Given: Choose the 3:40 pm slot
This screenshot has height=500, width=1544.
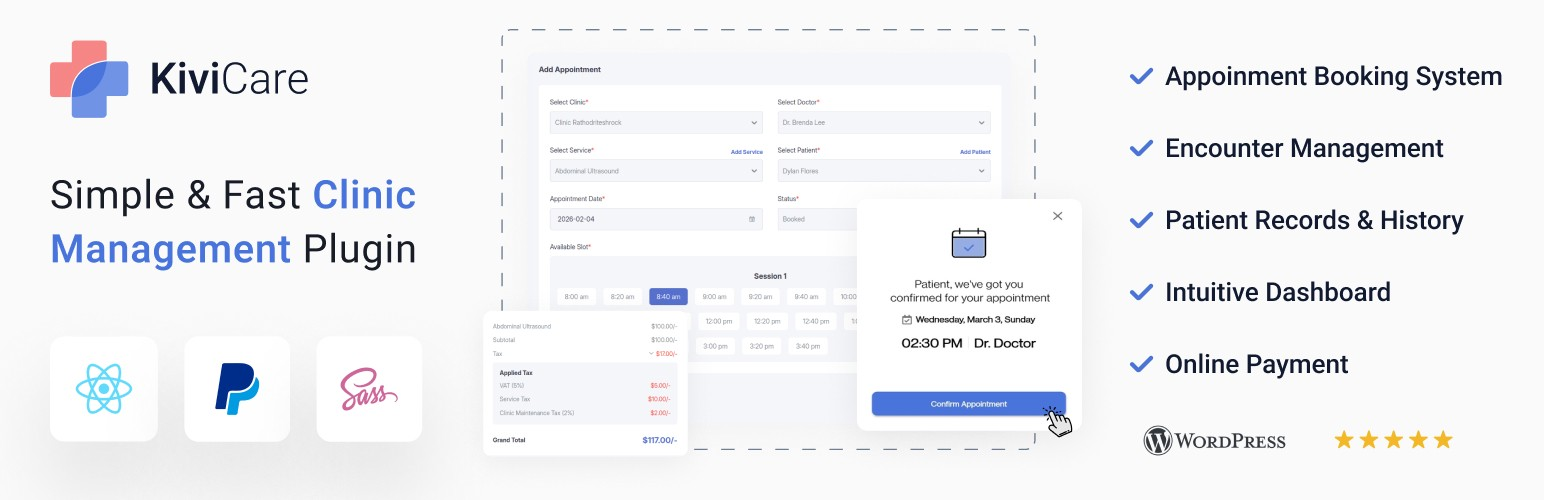Looking at the screenshot, I should (807, 346).
